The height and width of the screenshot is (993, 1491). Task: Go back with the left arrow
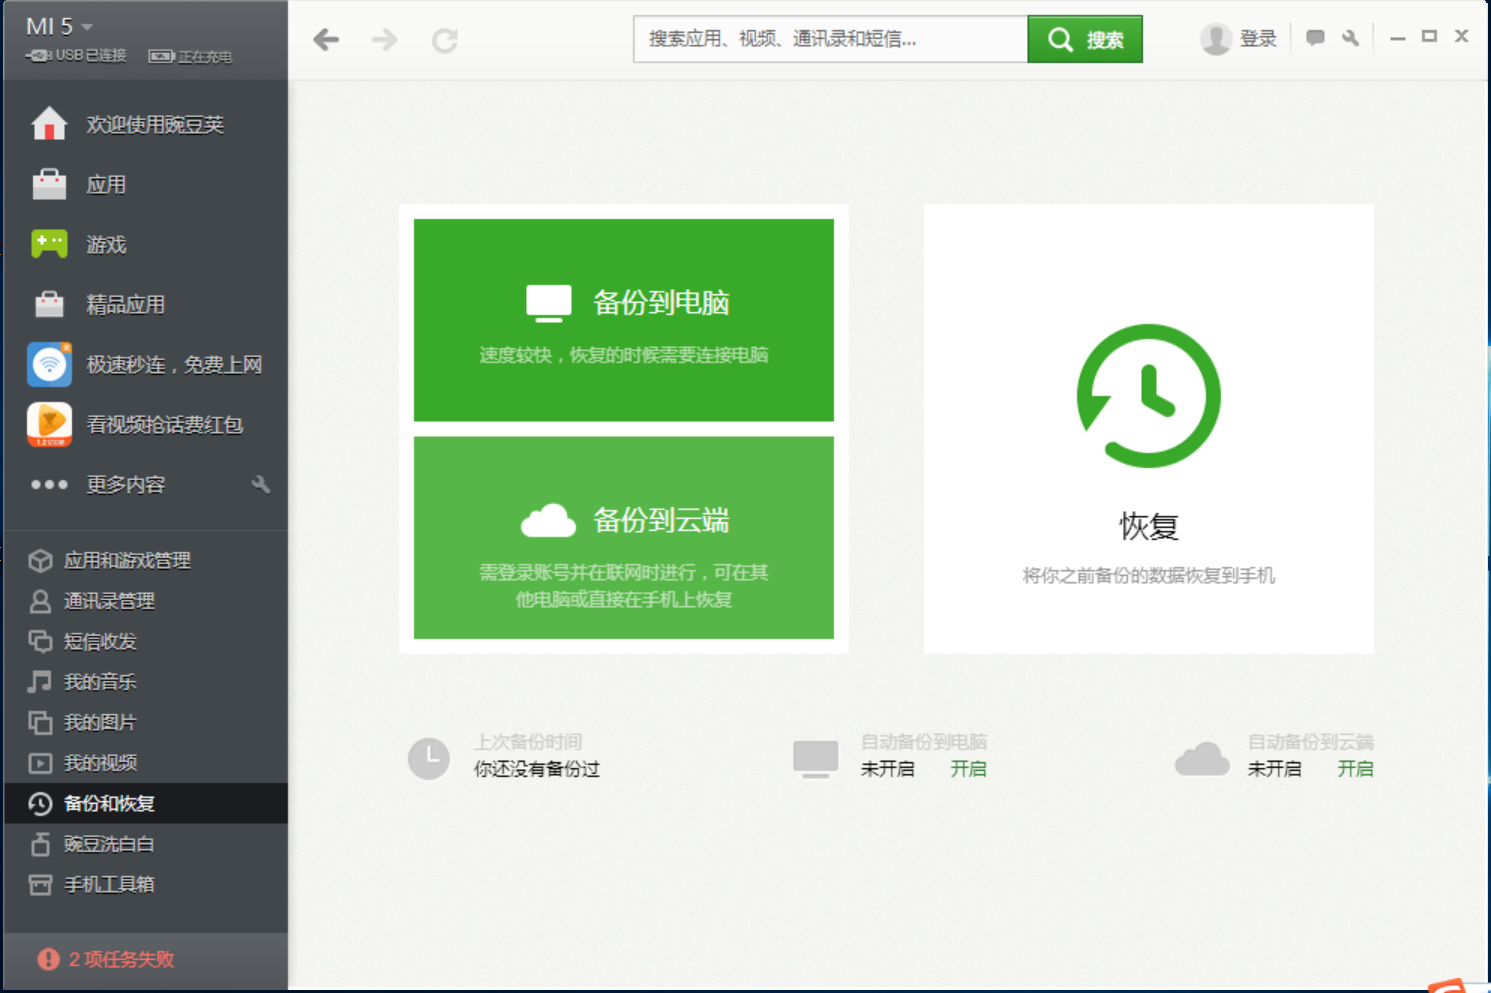pyautogui.click(x=326, y=40)
